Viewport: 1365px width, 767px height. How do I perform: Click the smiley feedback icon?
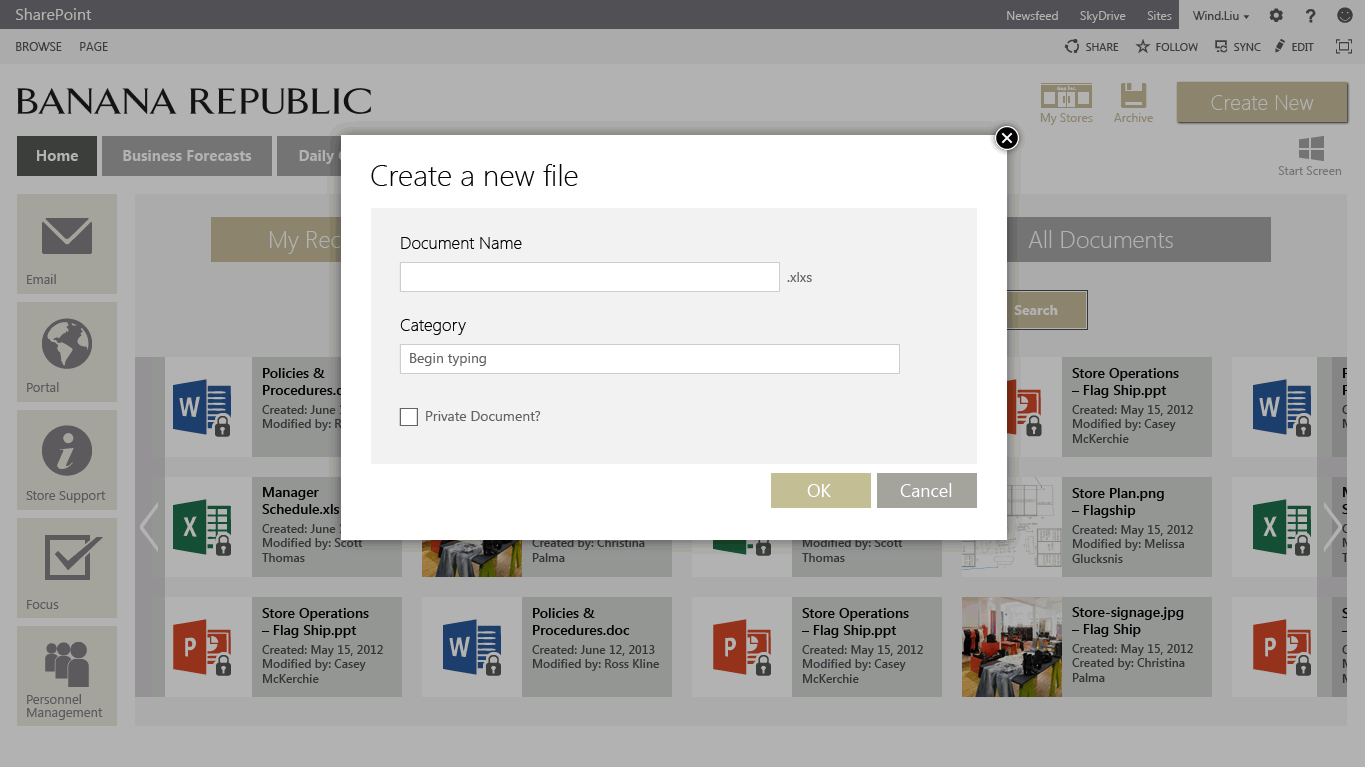1345,15
